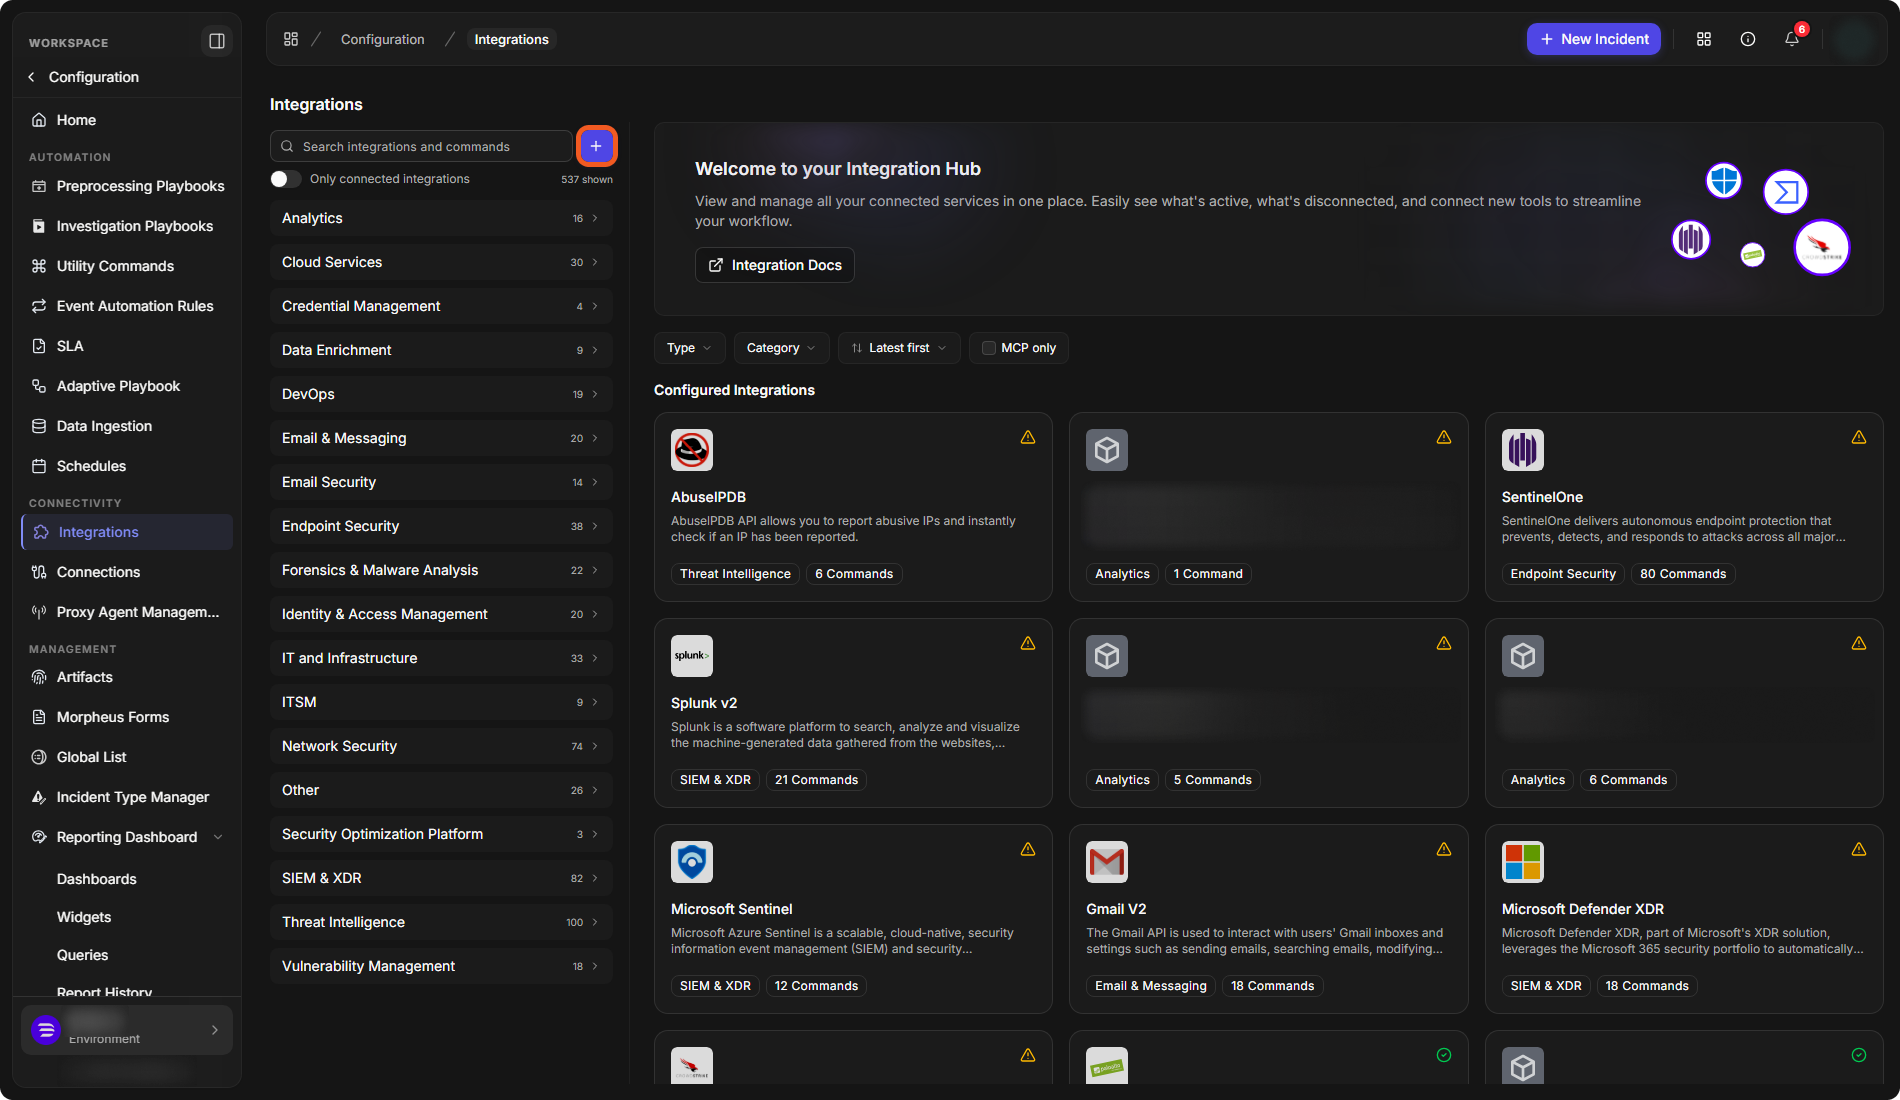Click the 80 Commands tag on SentinelOne

[1683, 574]
